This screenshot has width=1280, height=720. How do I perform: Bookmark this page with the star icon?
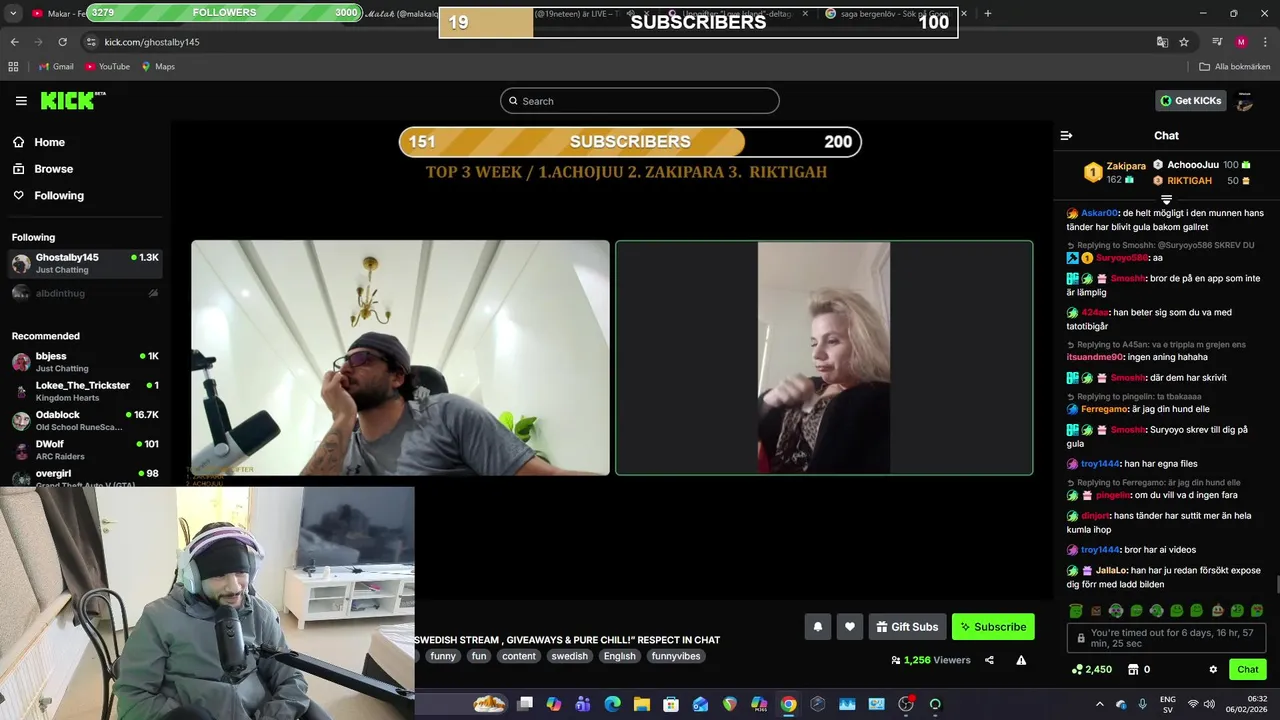coord(1184,42)
